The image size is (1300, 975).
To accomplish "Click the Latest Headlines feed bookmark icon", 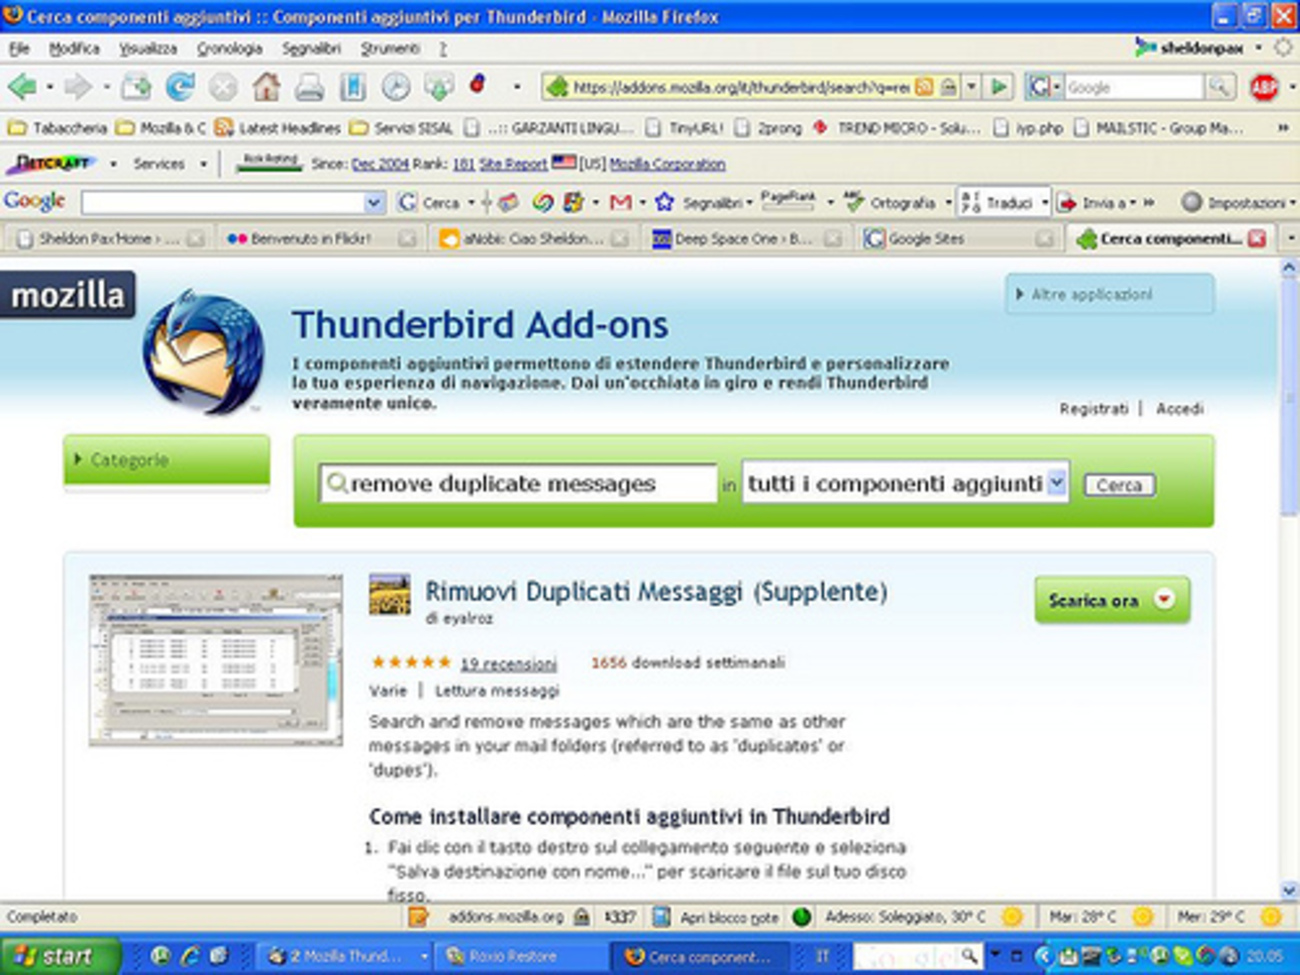I will pyautogui.click(x=223, y=128).
